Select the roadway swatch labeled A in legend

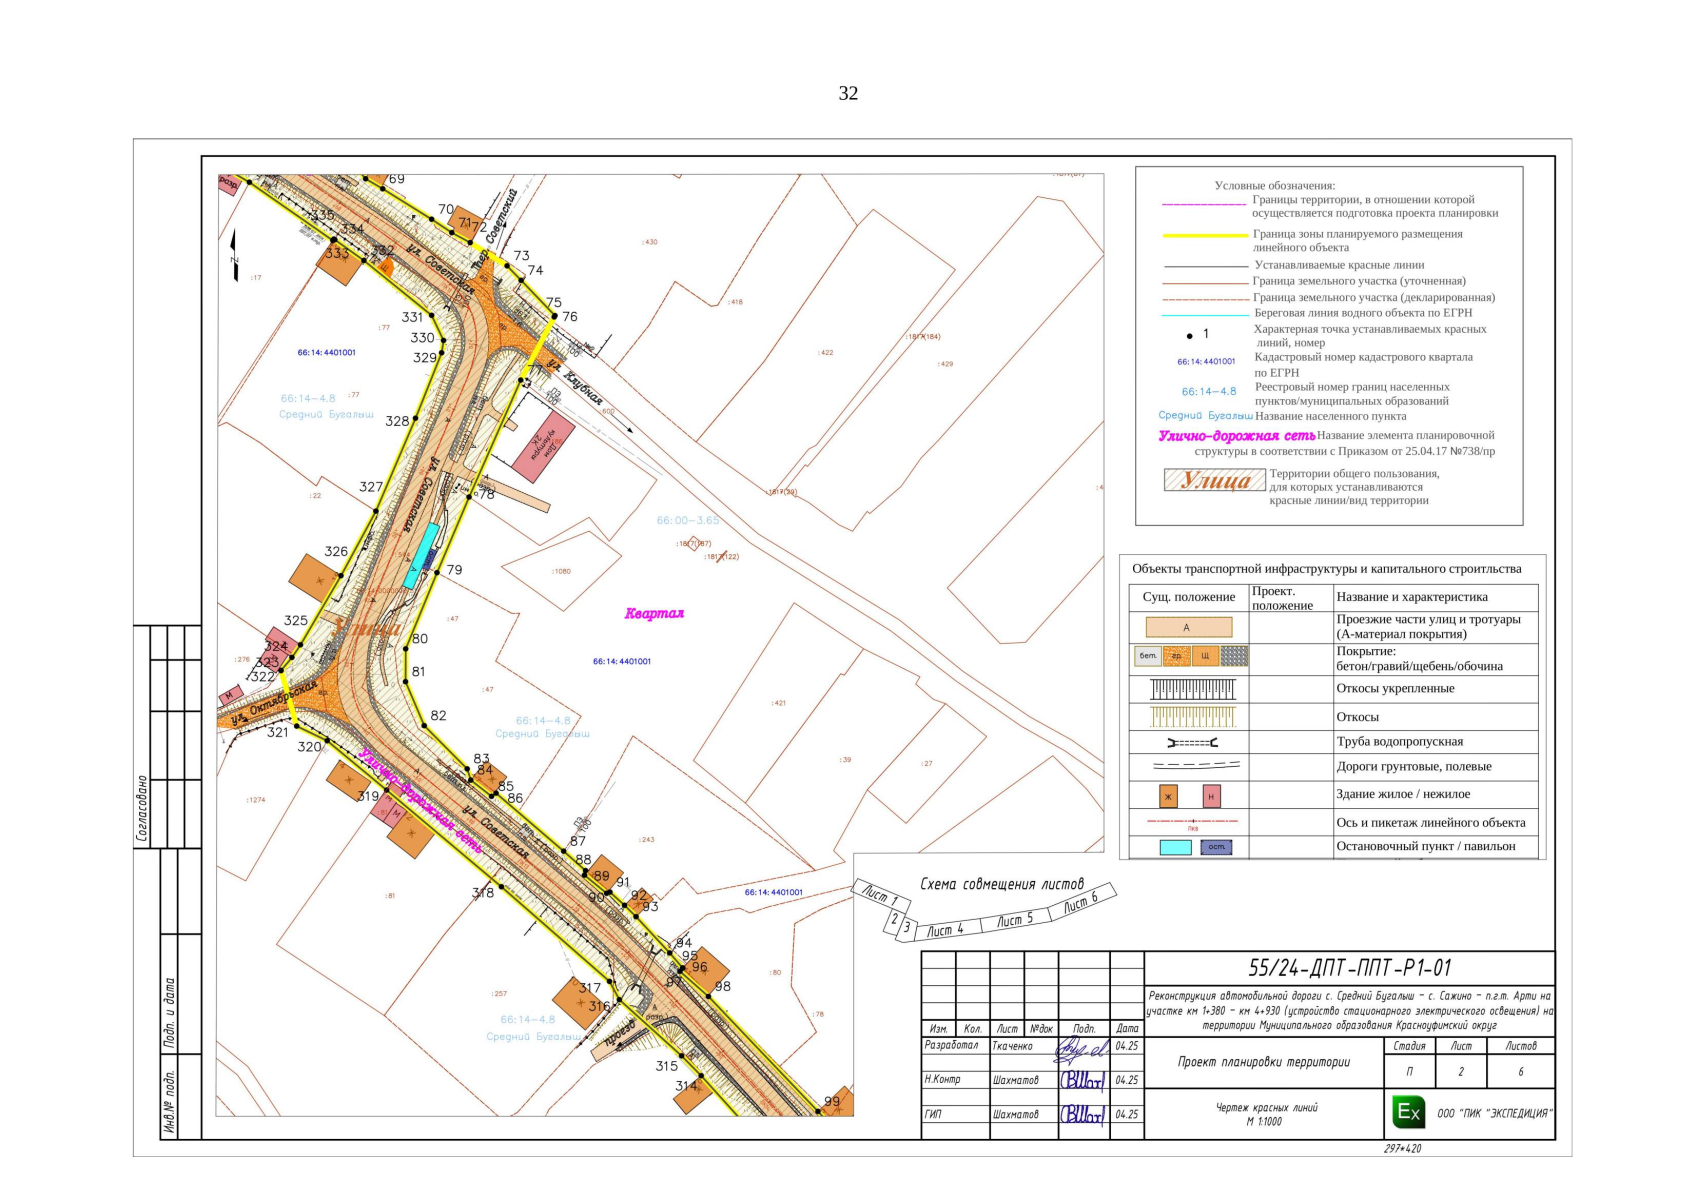coord(1188,628)
